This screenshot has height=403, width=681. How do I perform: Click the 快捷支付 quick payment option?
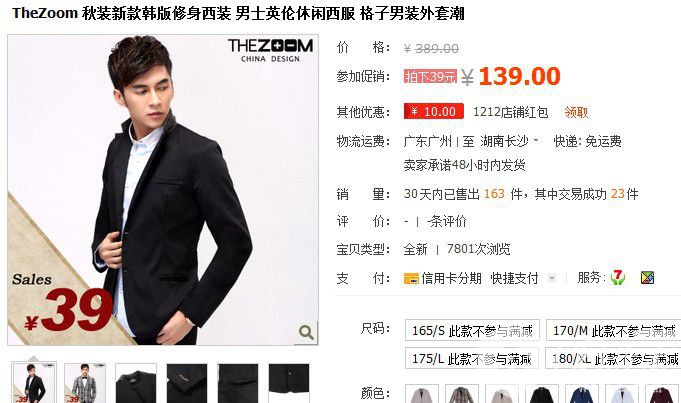click(514, 278)
